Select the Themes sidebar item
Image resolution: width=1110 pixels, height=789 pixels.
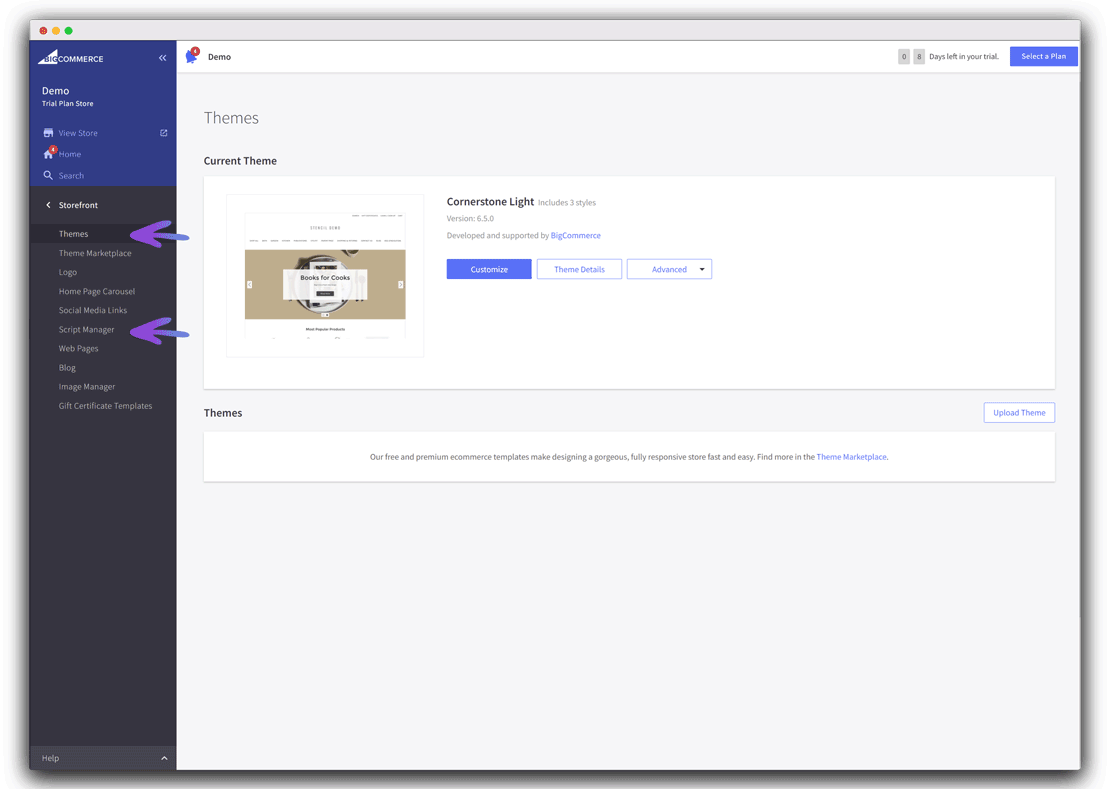73,233
